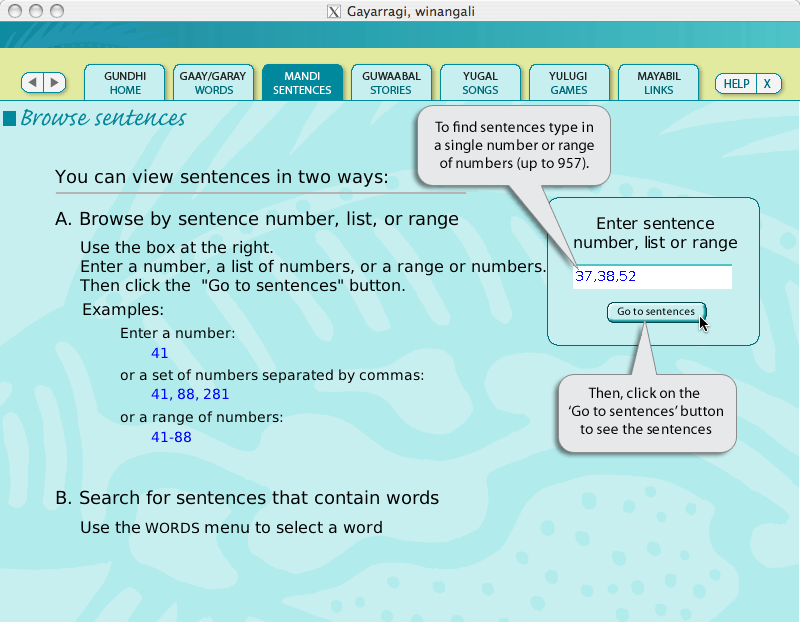Click the green window zoom button
This screenshot has width=800, height=622.
[x=56, y=11]
